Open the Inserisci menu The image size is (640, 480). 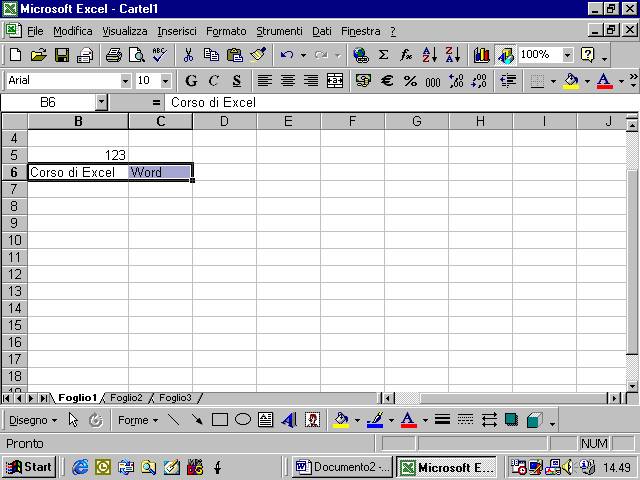pos(177,31)
